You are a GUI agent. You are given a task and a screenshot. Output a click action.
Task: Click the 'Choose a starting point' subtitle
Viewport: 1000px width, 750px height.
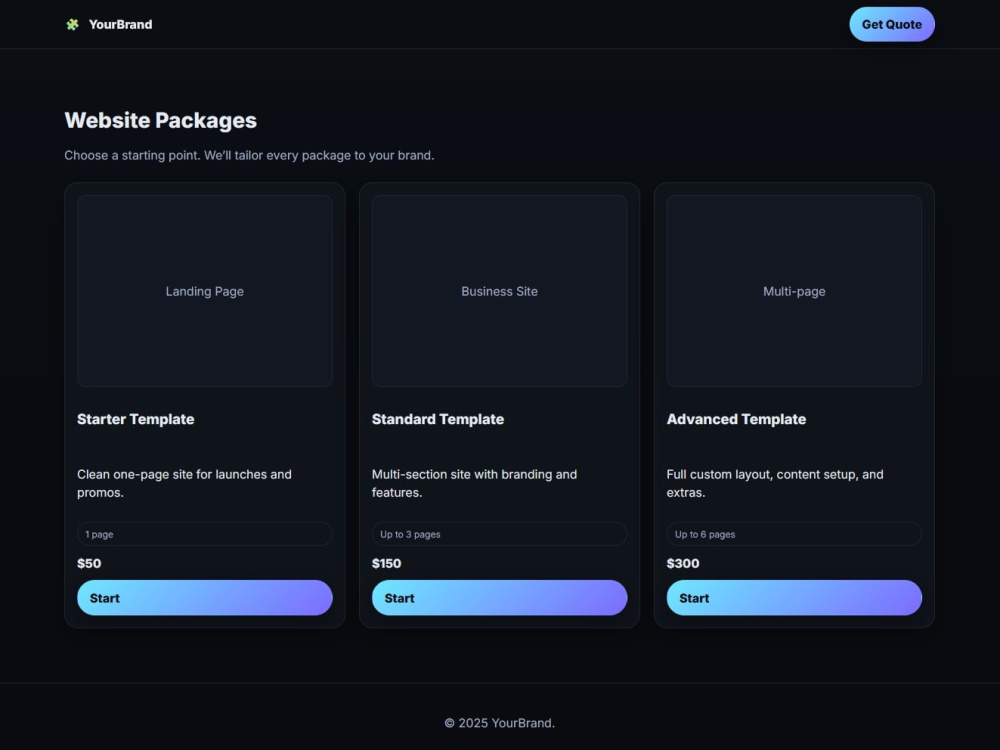(x=249, y=155)
